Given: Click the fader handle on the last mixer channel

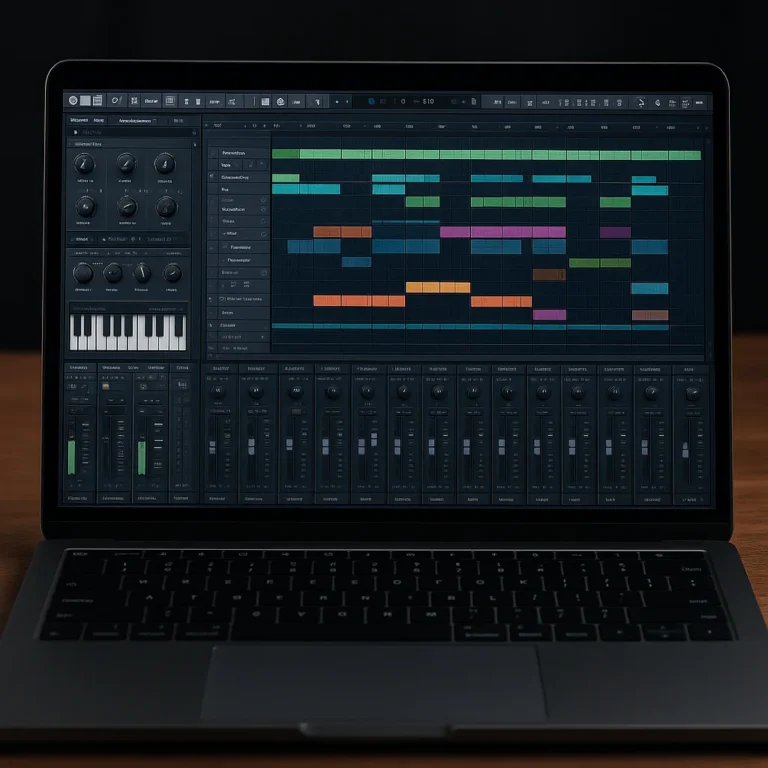Looking at the screenshot, I should coord(685,450).
